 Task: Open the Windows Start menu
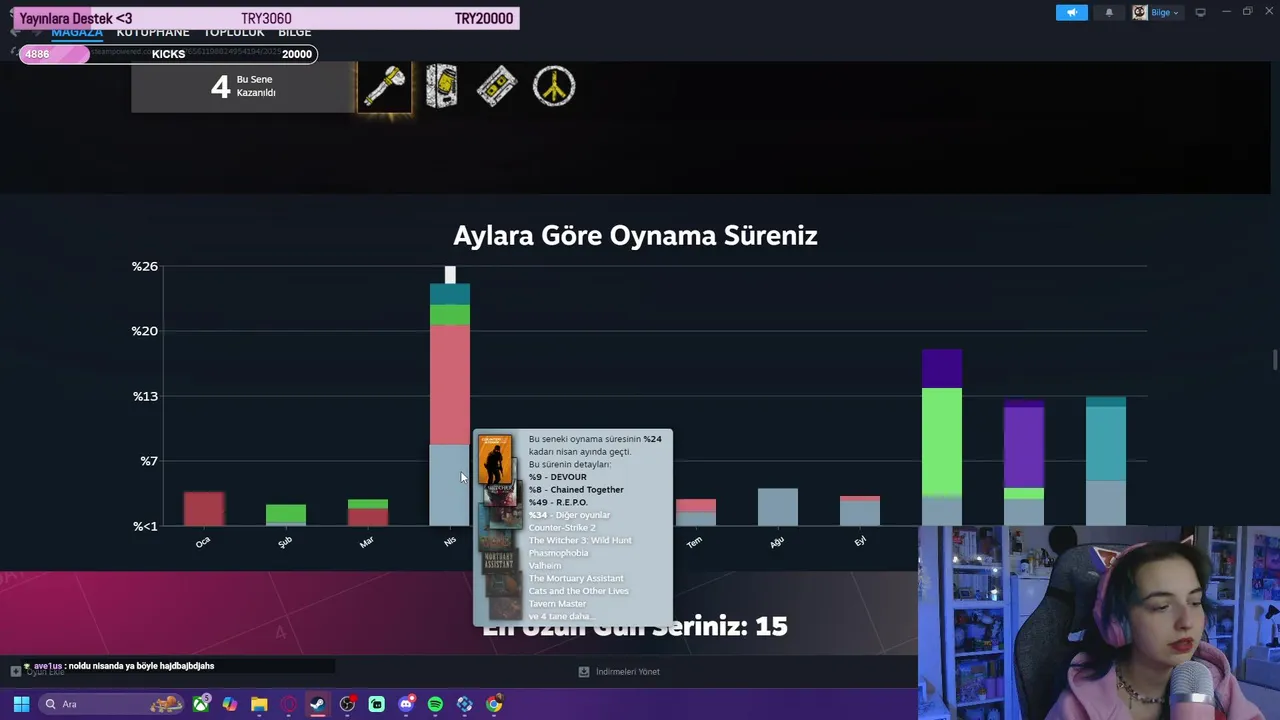pos(21,704)
